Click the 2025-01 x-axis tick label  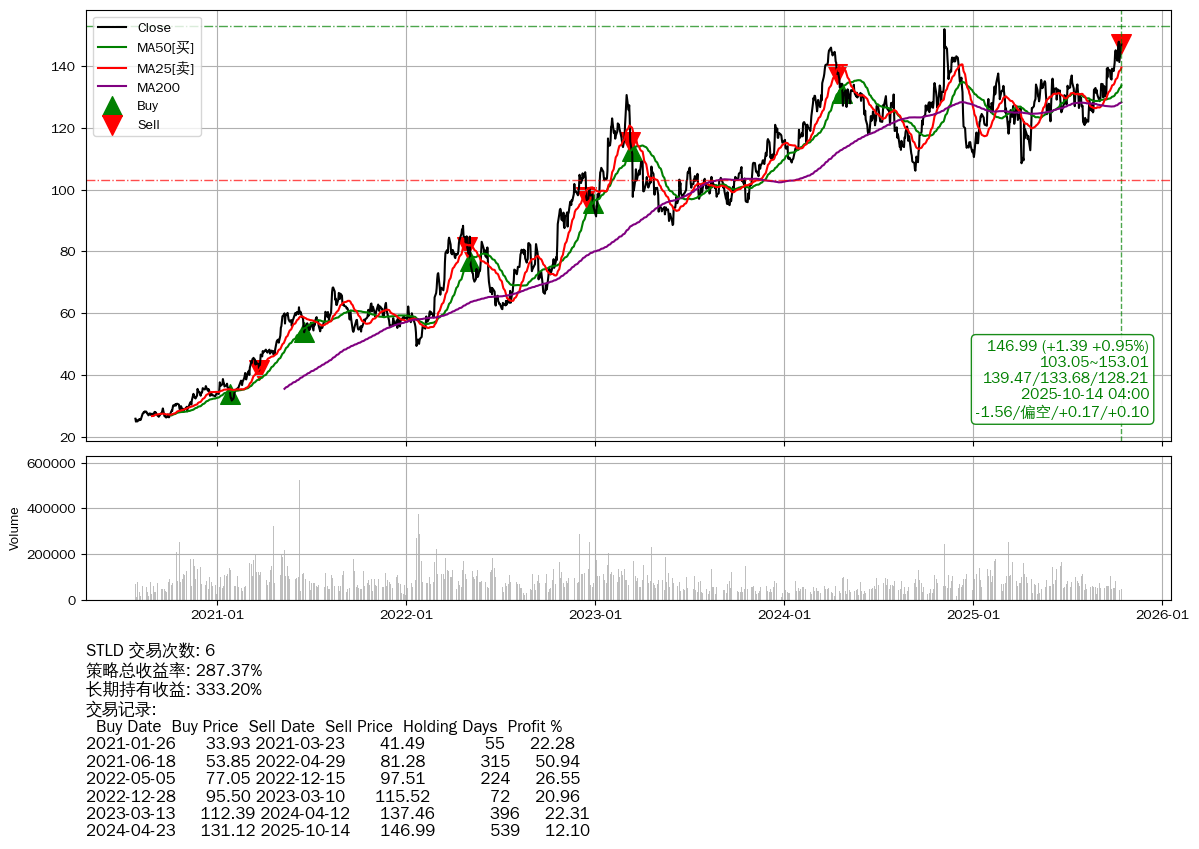[973, 615]
